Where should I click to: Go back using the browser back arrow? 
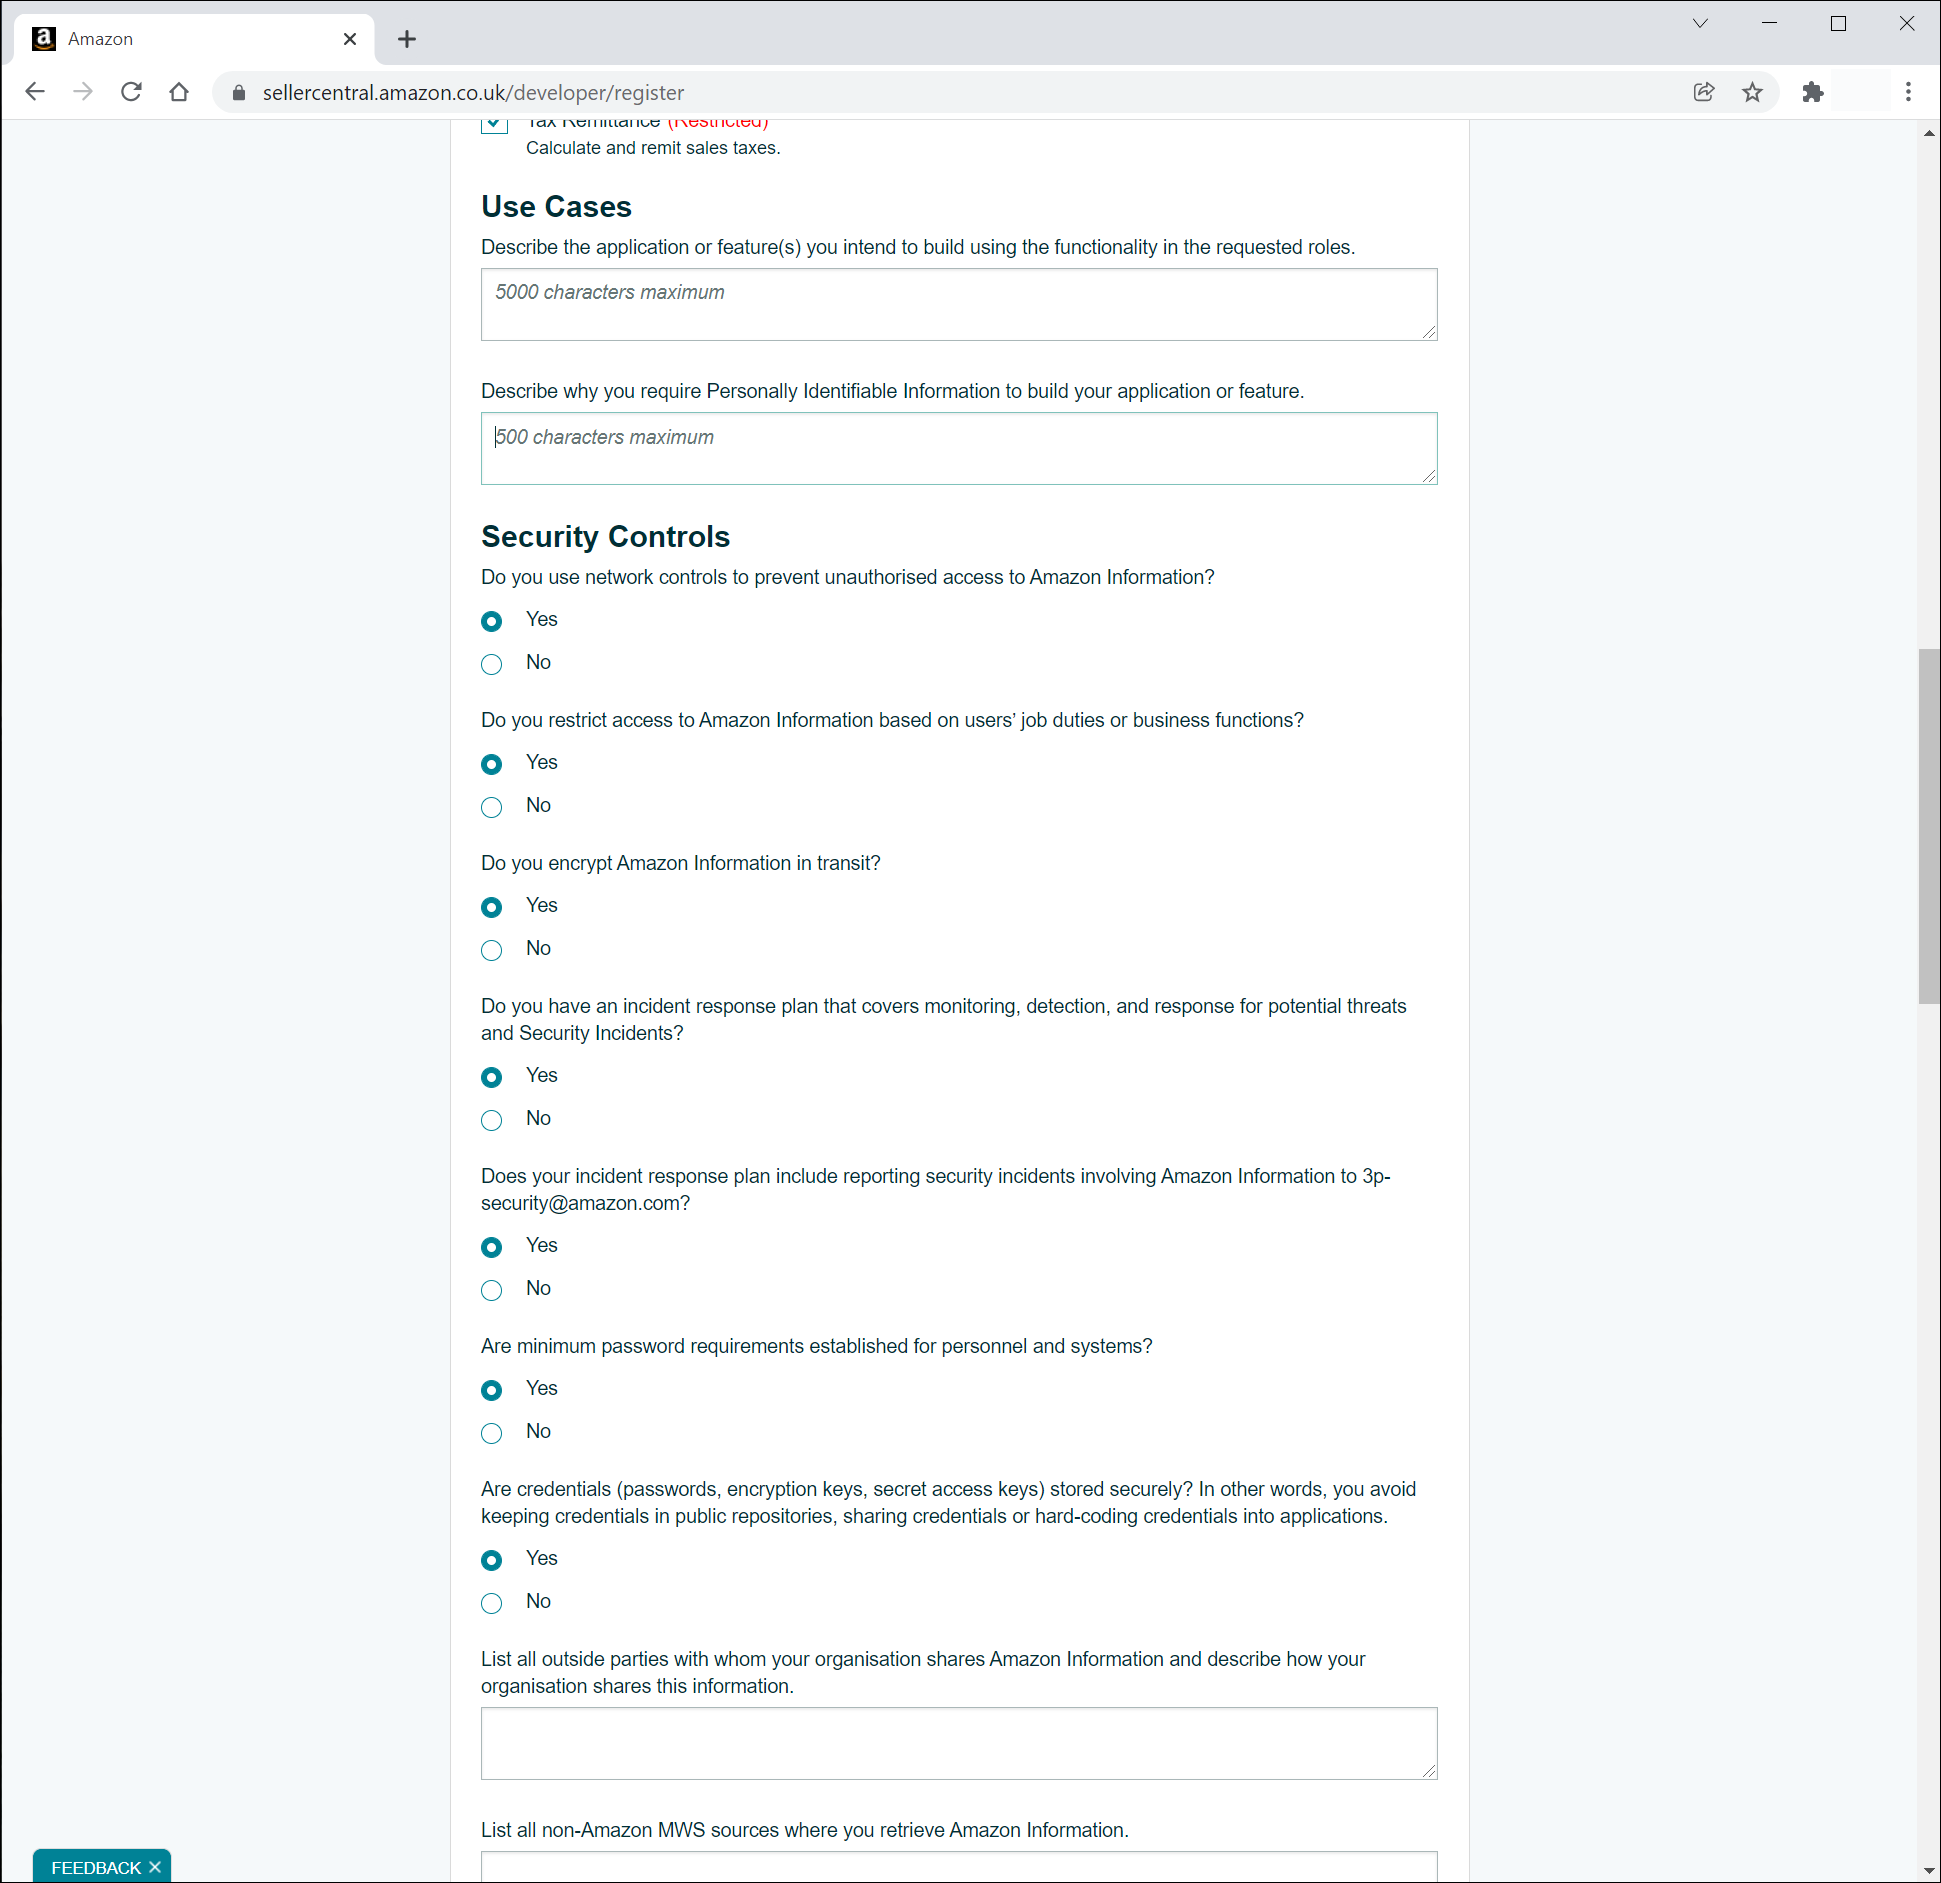(x=35, y=92)
